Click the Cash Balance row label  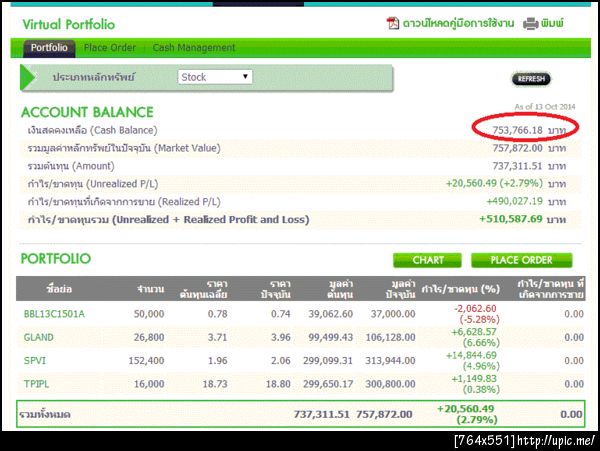(x=93, y=130)
